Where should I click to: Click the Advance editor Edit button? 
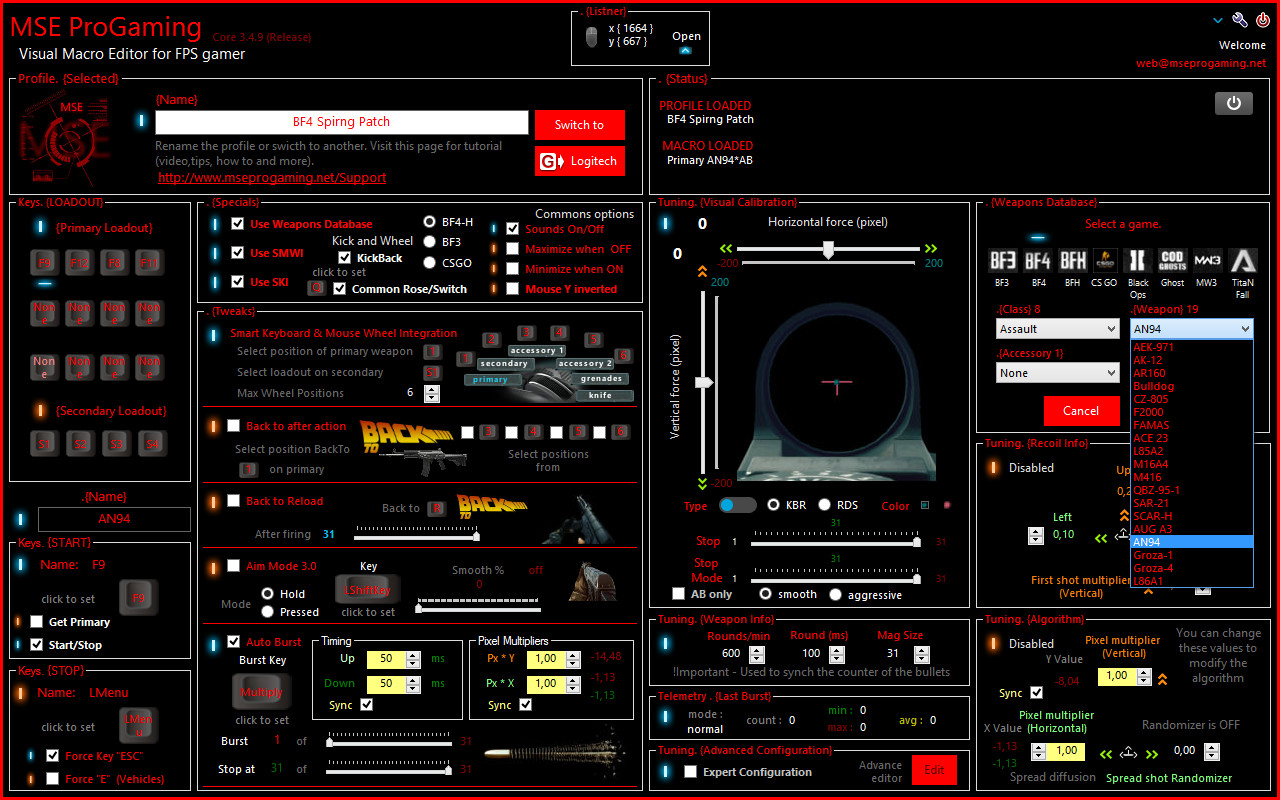coord(934,770)
